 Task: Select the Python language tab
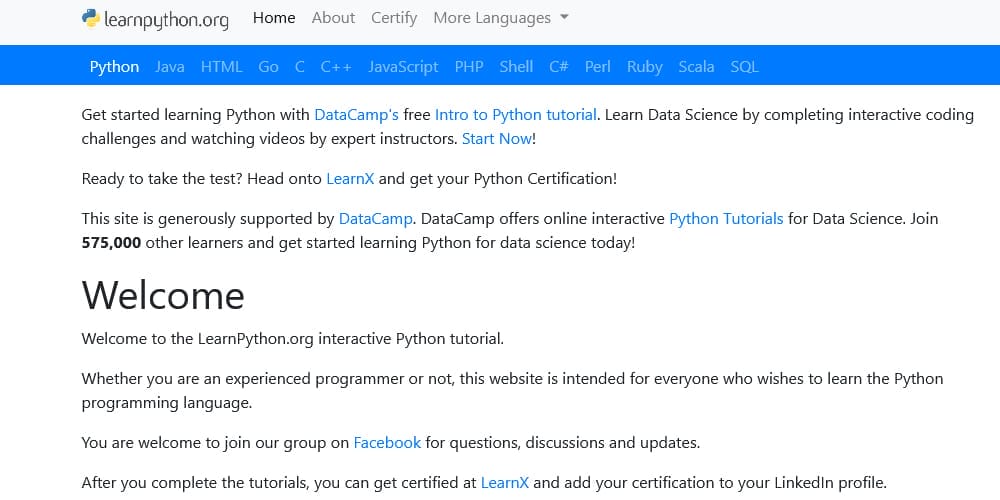114,67
